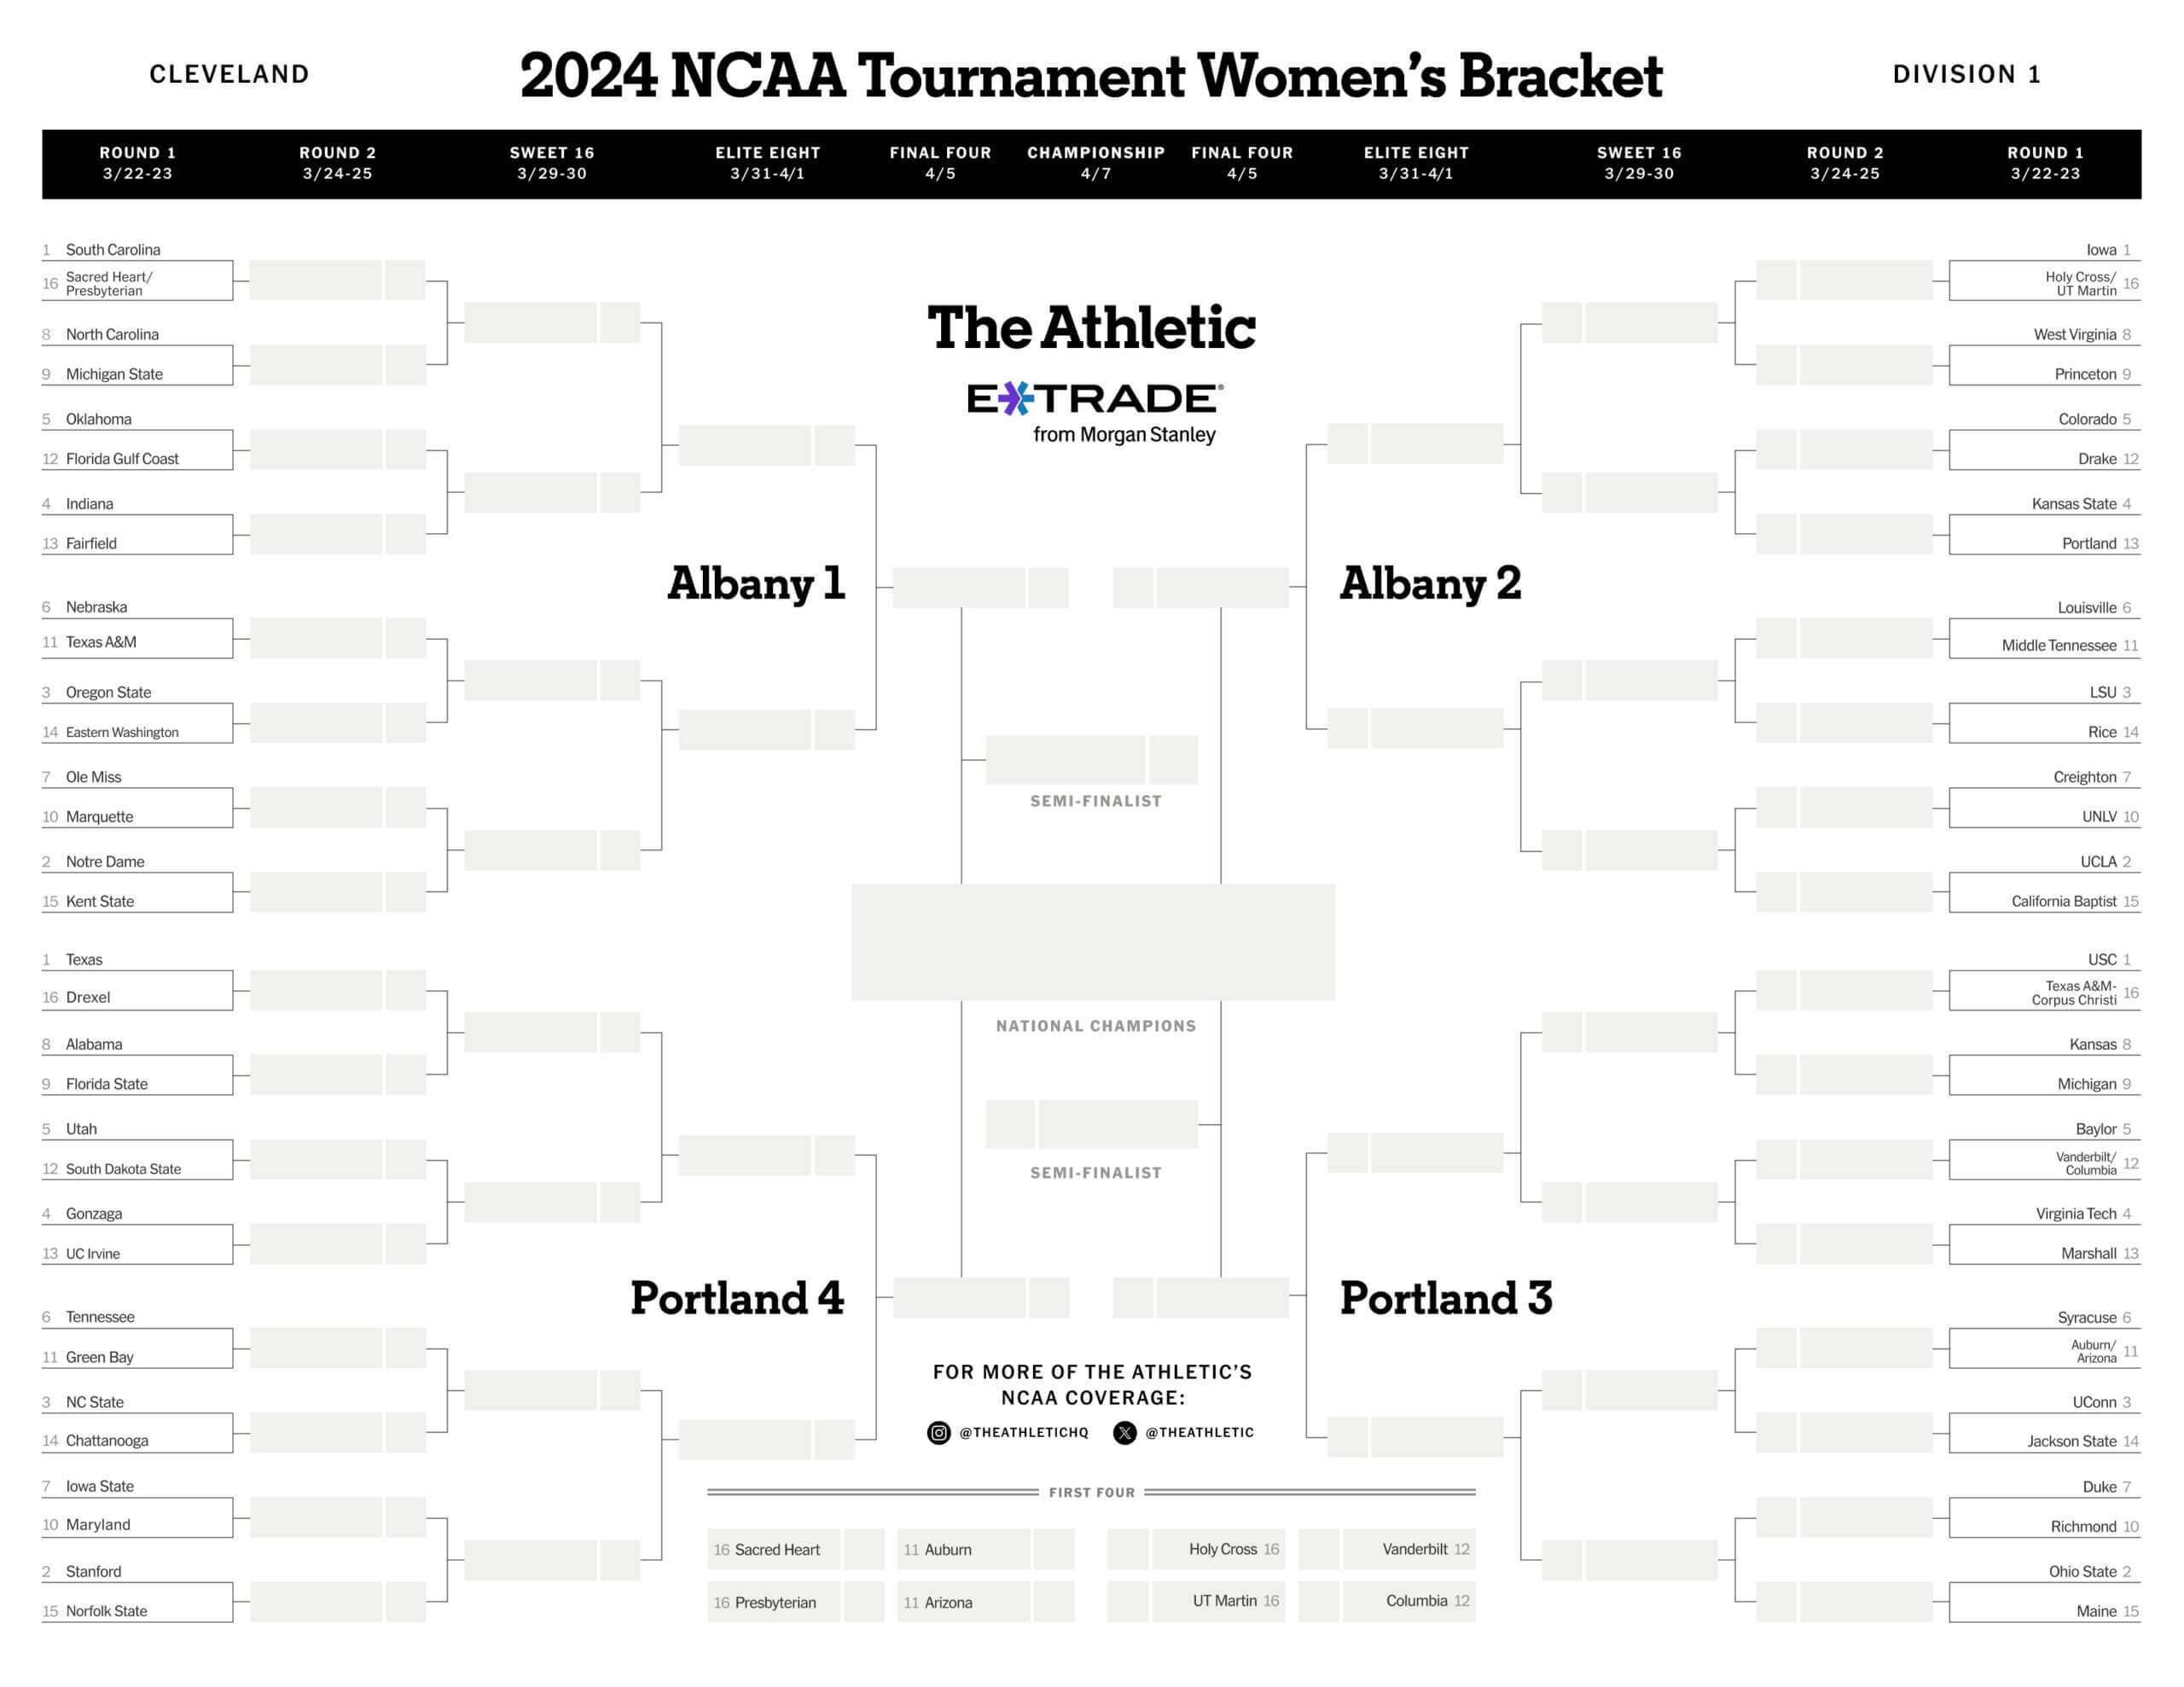The width and height of the screenshot is (2184, 1687).
Task: Click South Carolina in Albany 1
Action: pyautogui.click(x=113, y=250)
